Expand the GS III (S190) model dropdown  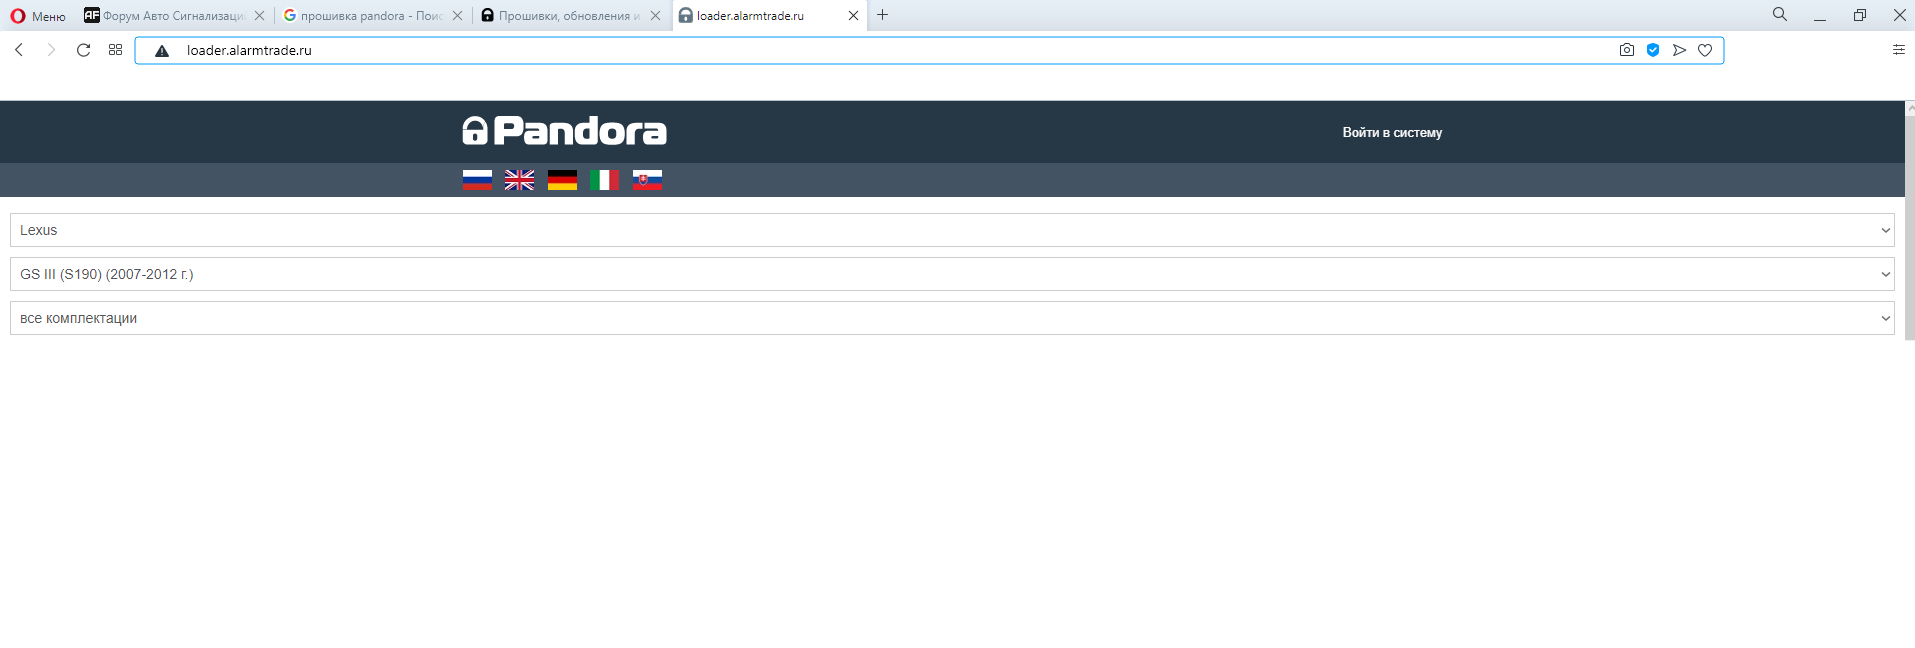(x=951, y=274)
